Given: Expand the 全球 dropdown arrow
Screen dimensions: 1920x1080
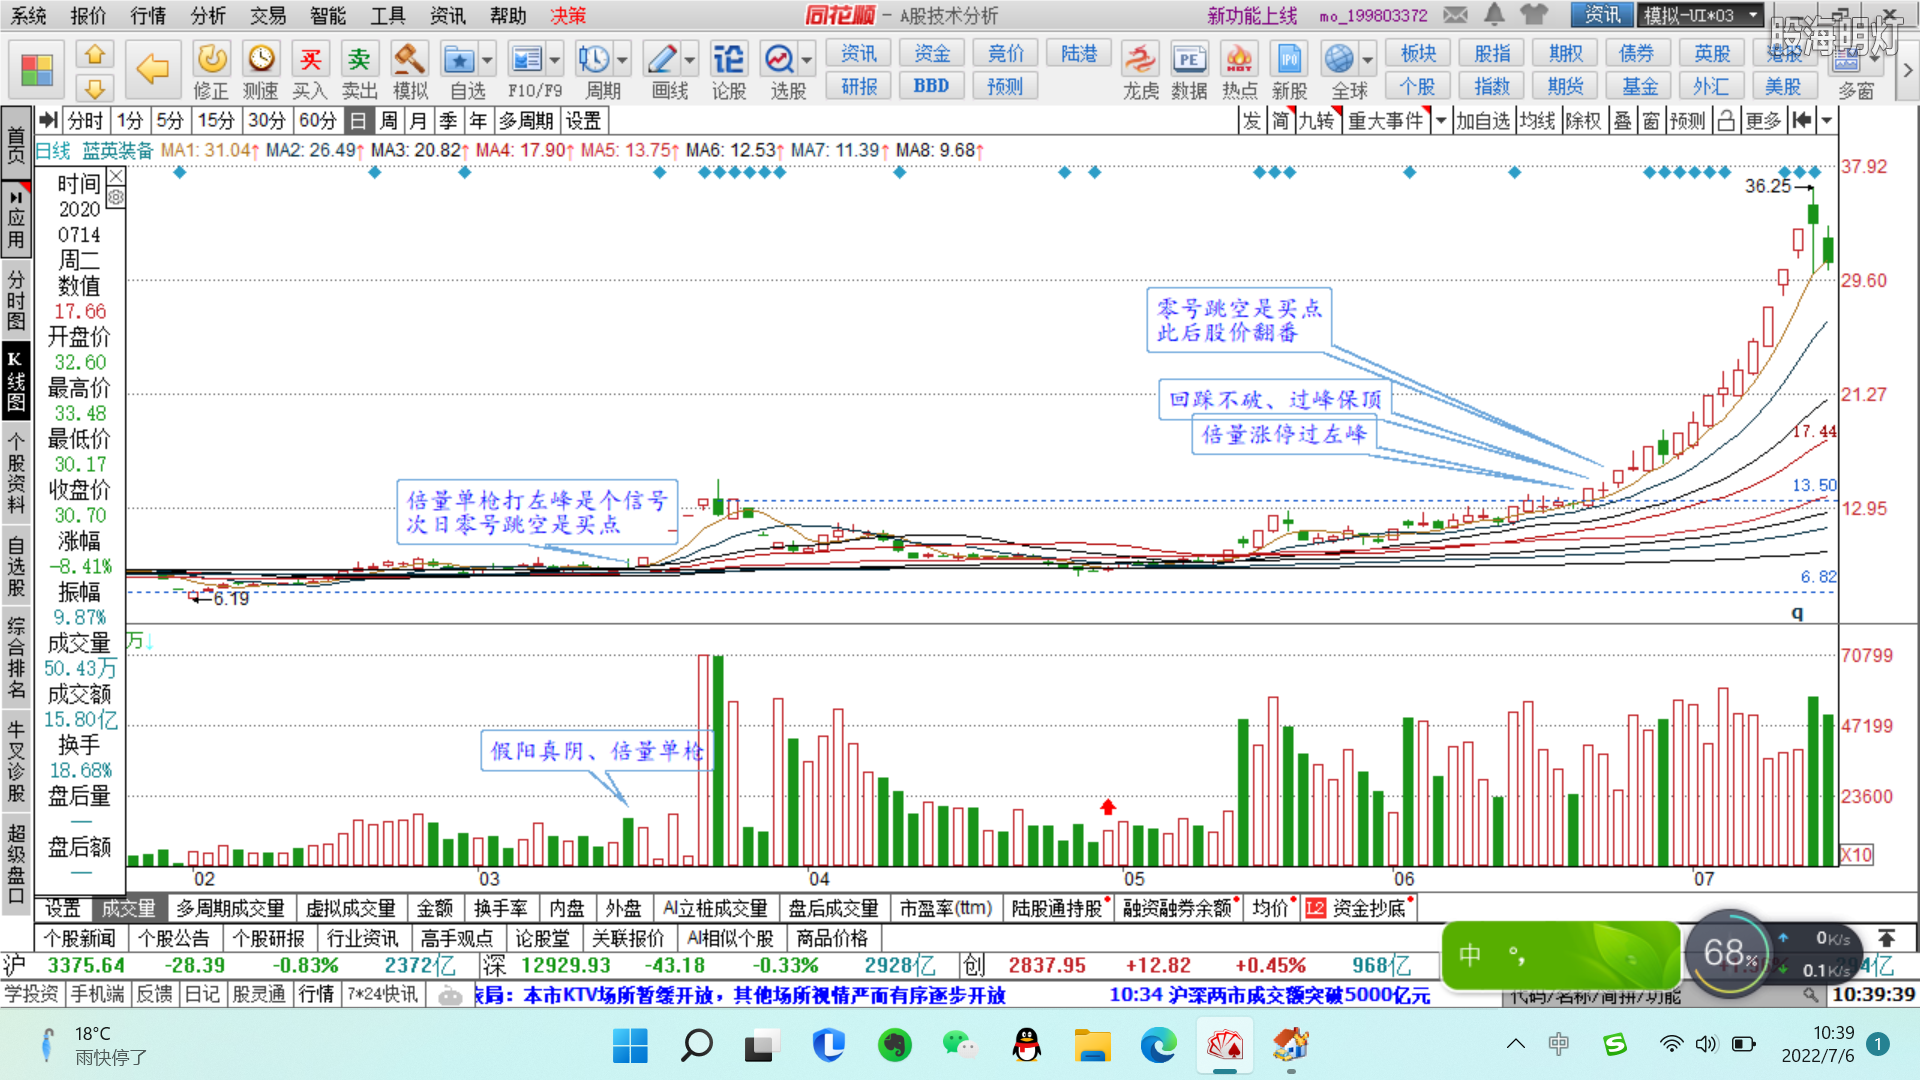Looking at the screenshot, I should coord(1367,60).
